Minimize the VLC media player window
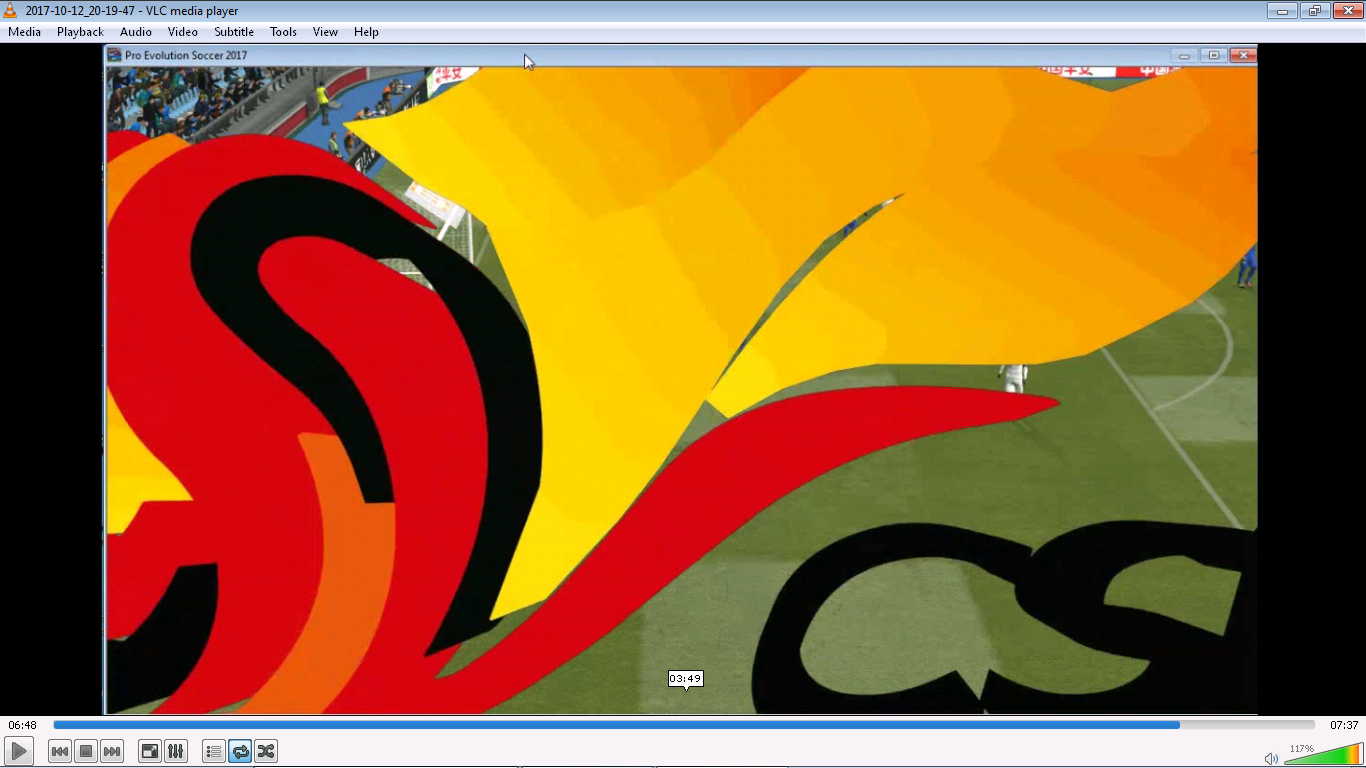This screenshot has width=1366, height=768. [x=1282, y=10]
